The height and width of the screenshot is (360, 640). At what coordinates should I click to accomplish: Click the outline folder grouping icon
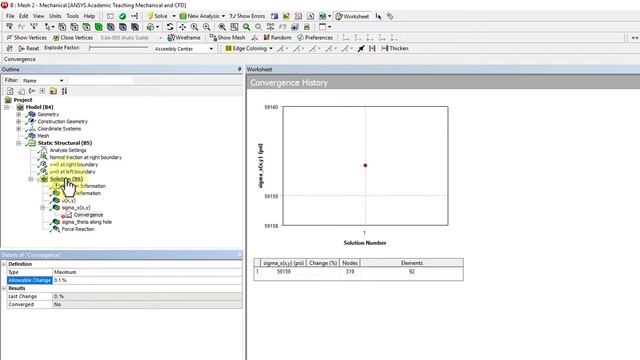[x=53, y=91]
